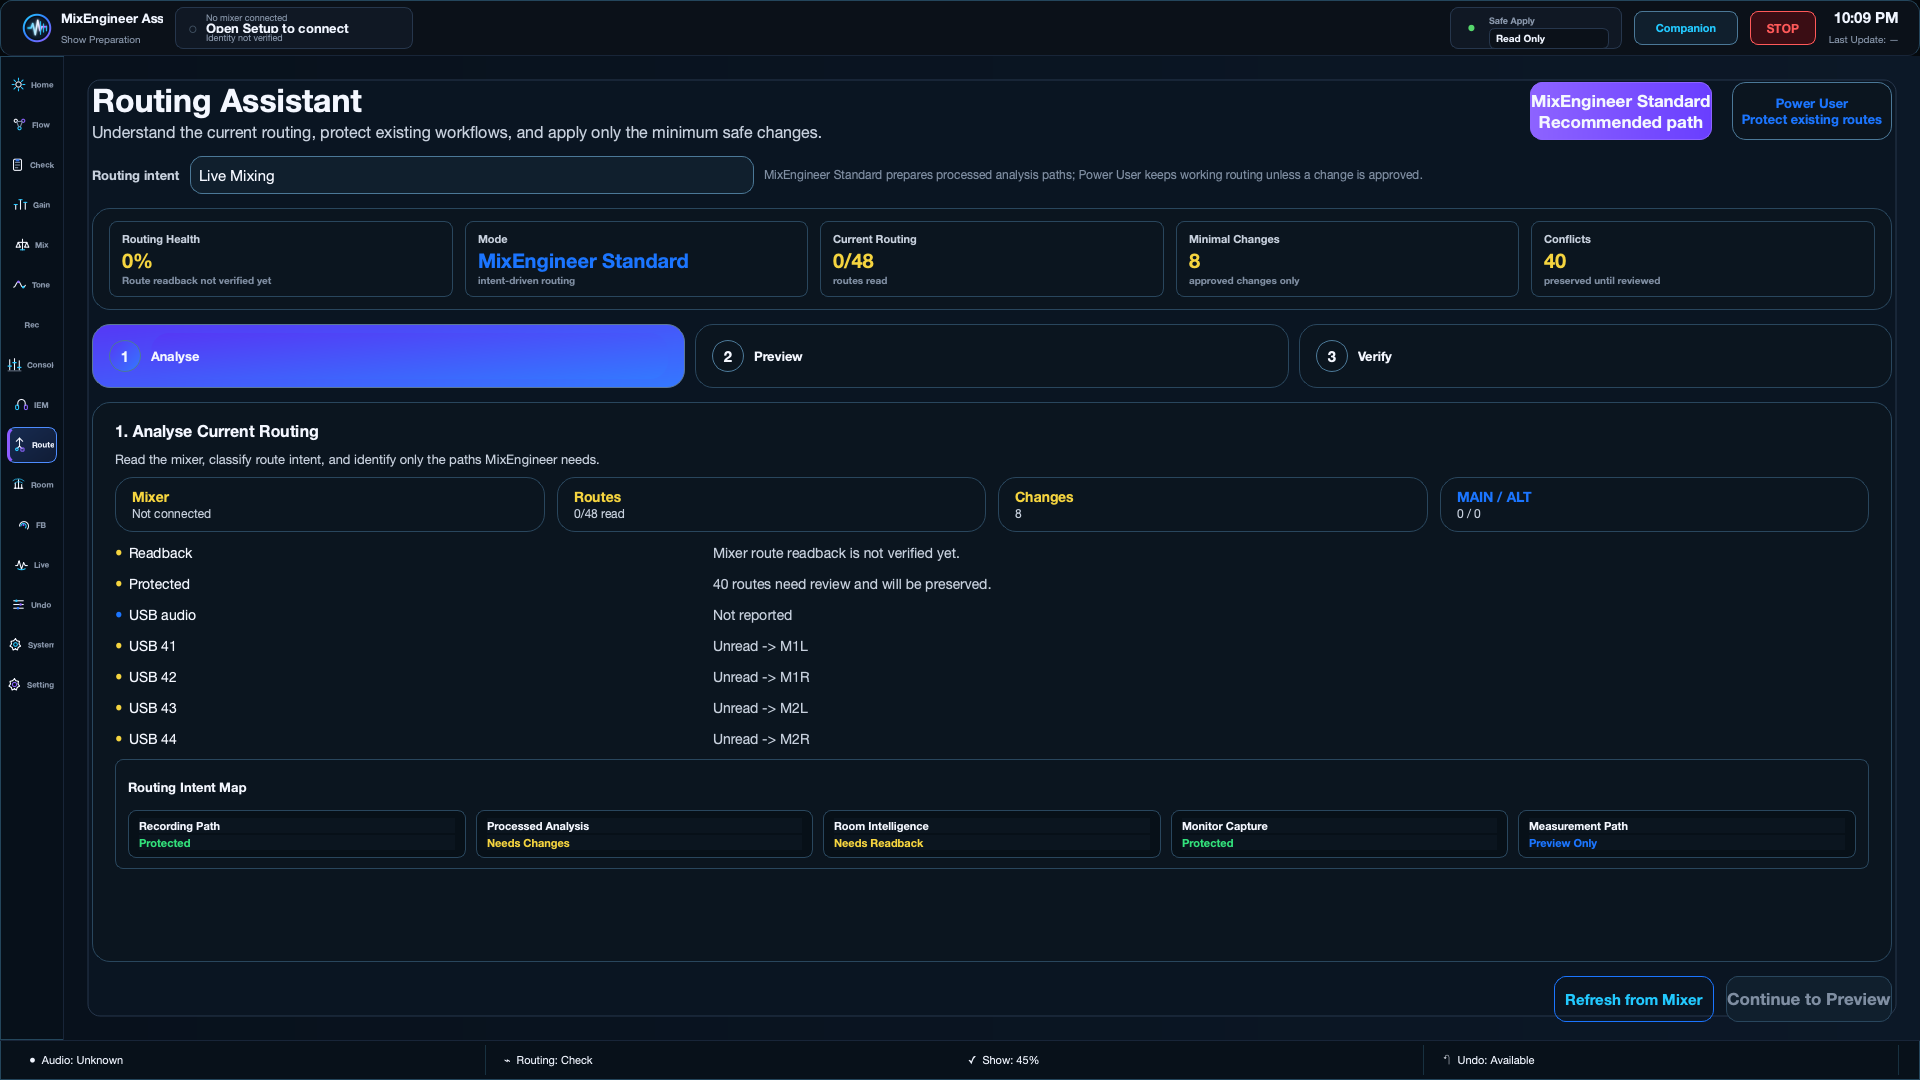Screen dimensions: 1920x1080
Task: Open the System gear section
Action: 32,645
